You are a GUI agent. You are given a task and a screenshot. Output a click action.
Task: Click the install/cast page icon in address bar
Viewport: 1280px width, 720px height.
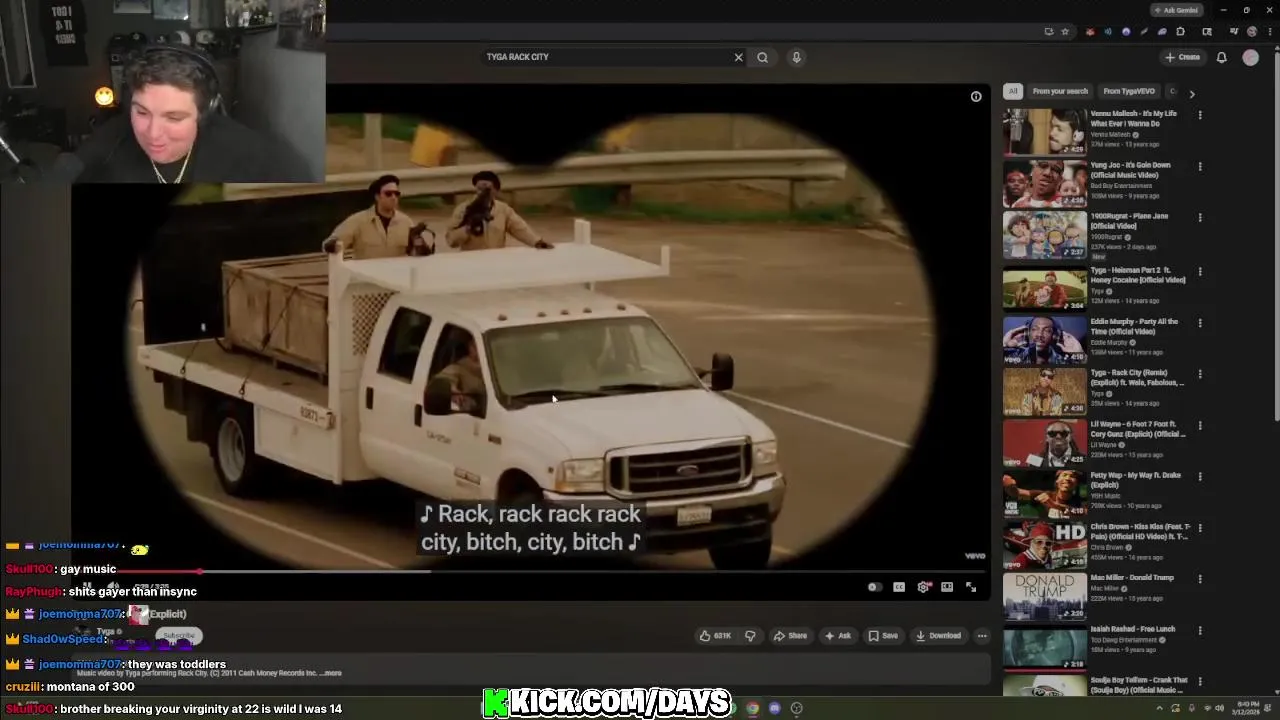click(1048, 32)
